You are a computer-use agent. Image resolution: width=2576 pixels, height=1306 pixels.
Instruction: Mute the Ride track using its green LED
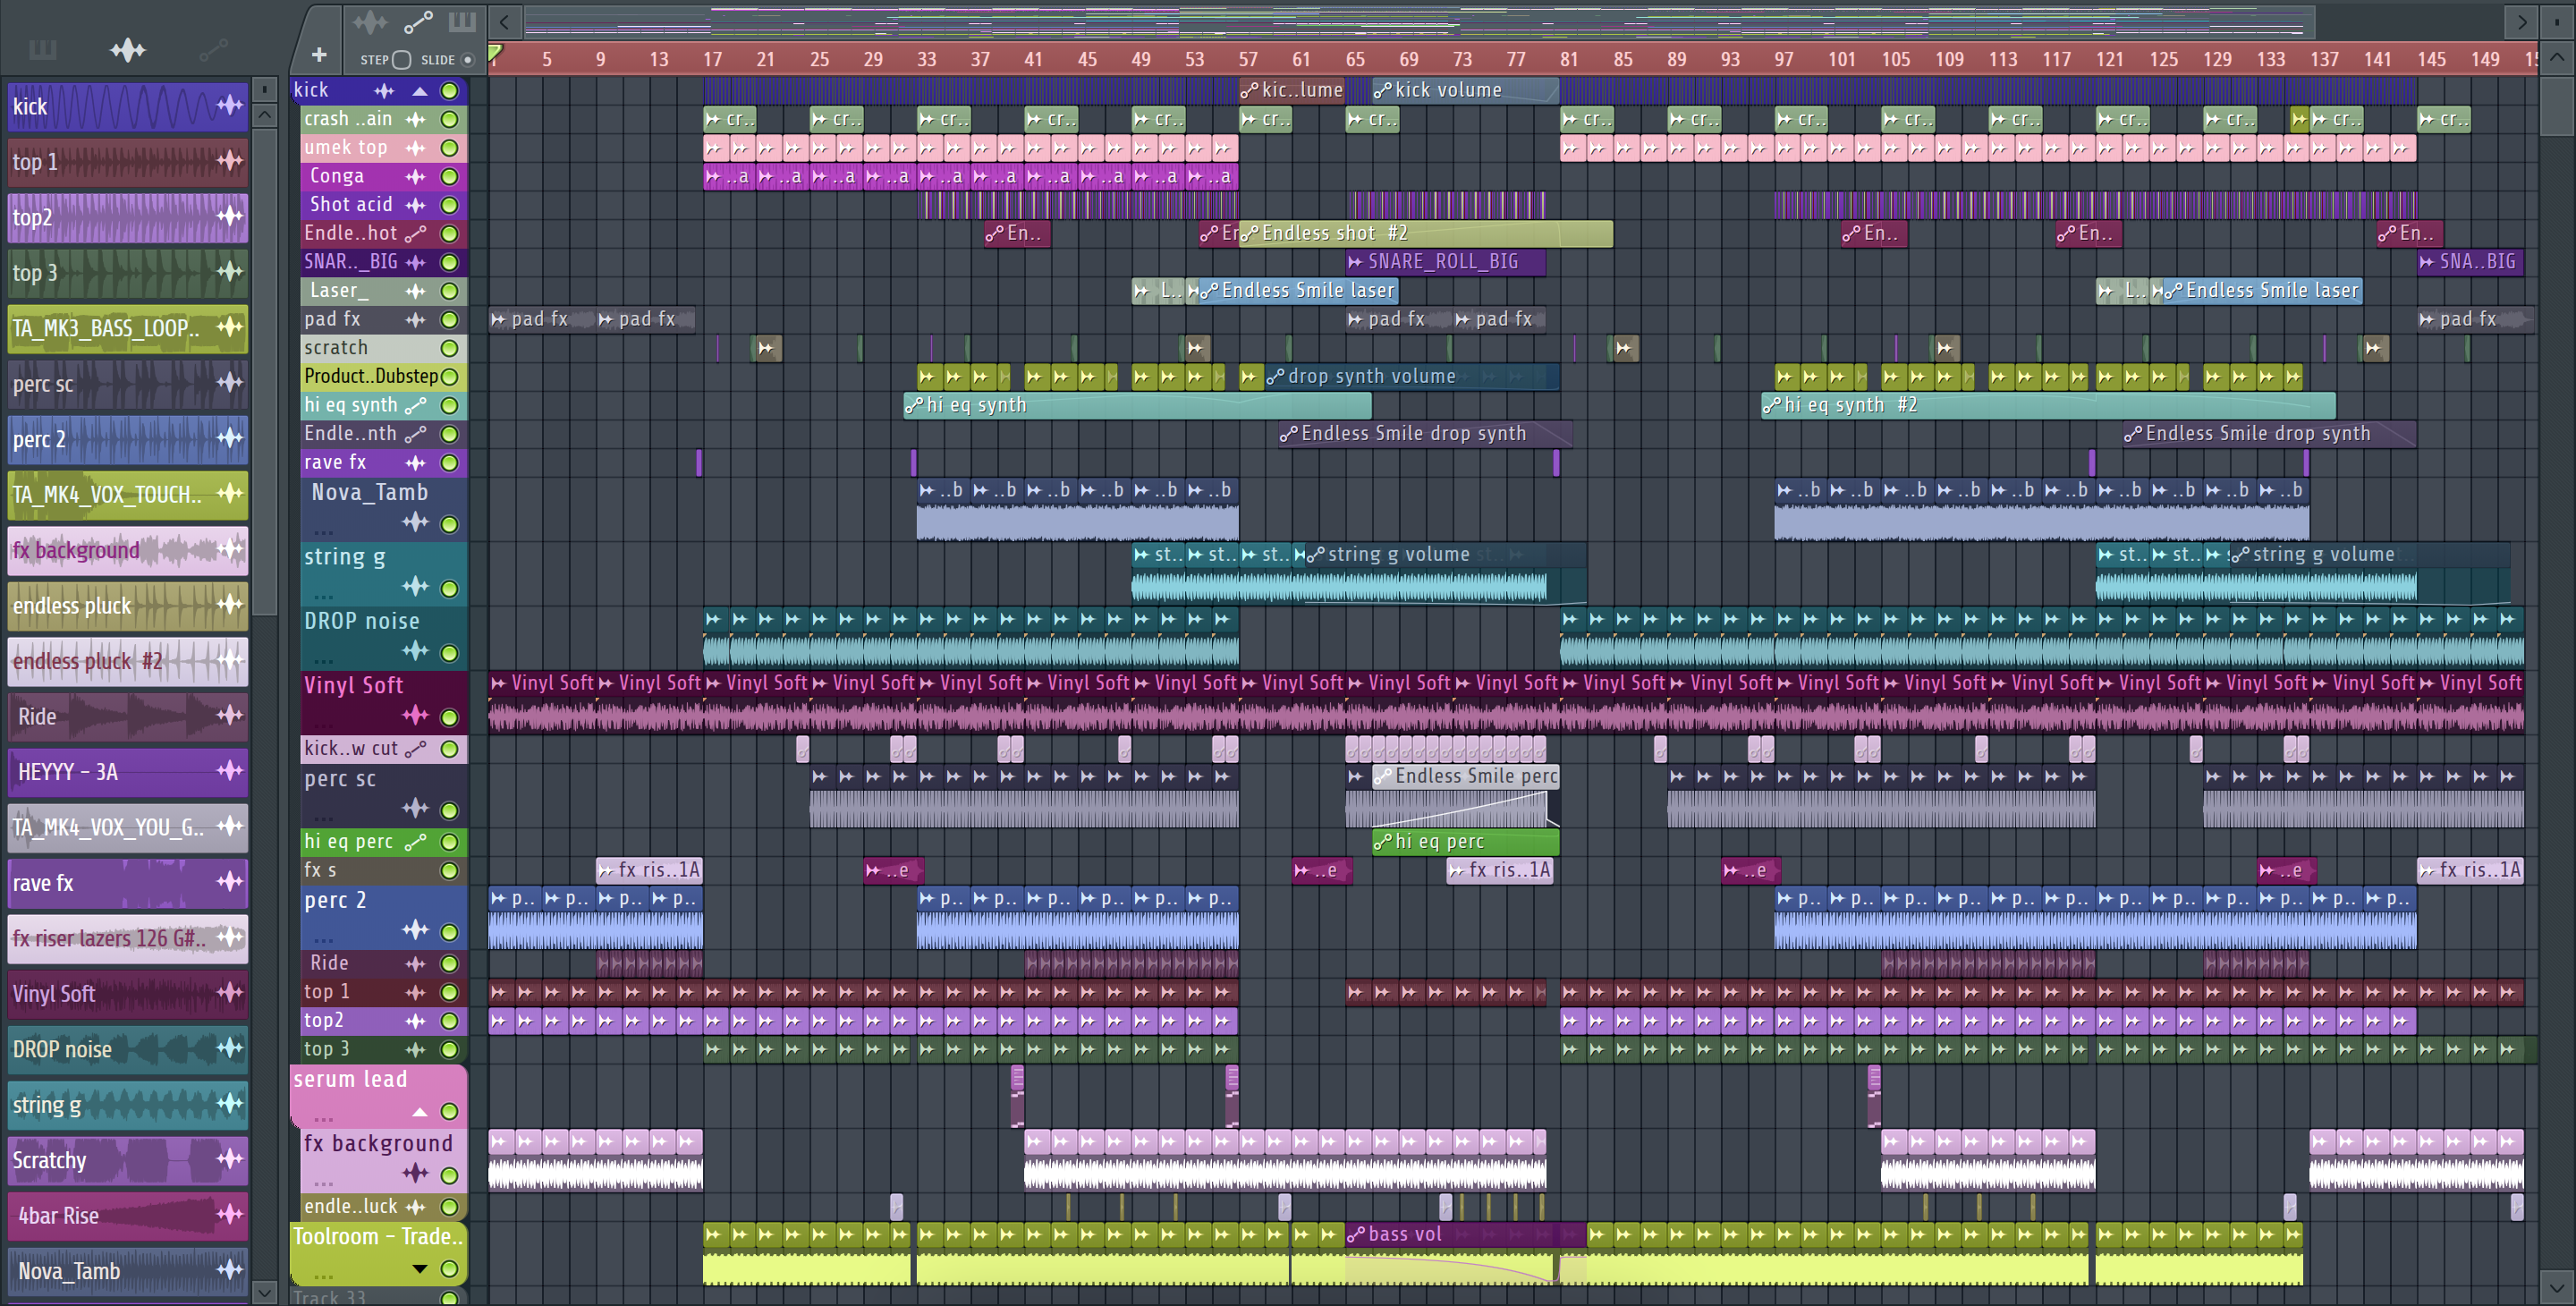pyautogui.click(x=449, y=963)
